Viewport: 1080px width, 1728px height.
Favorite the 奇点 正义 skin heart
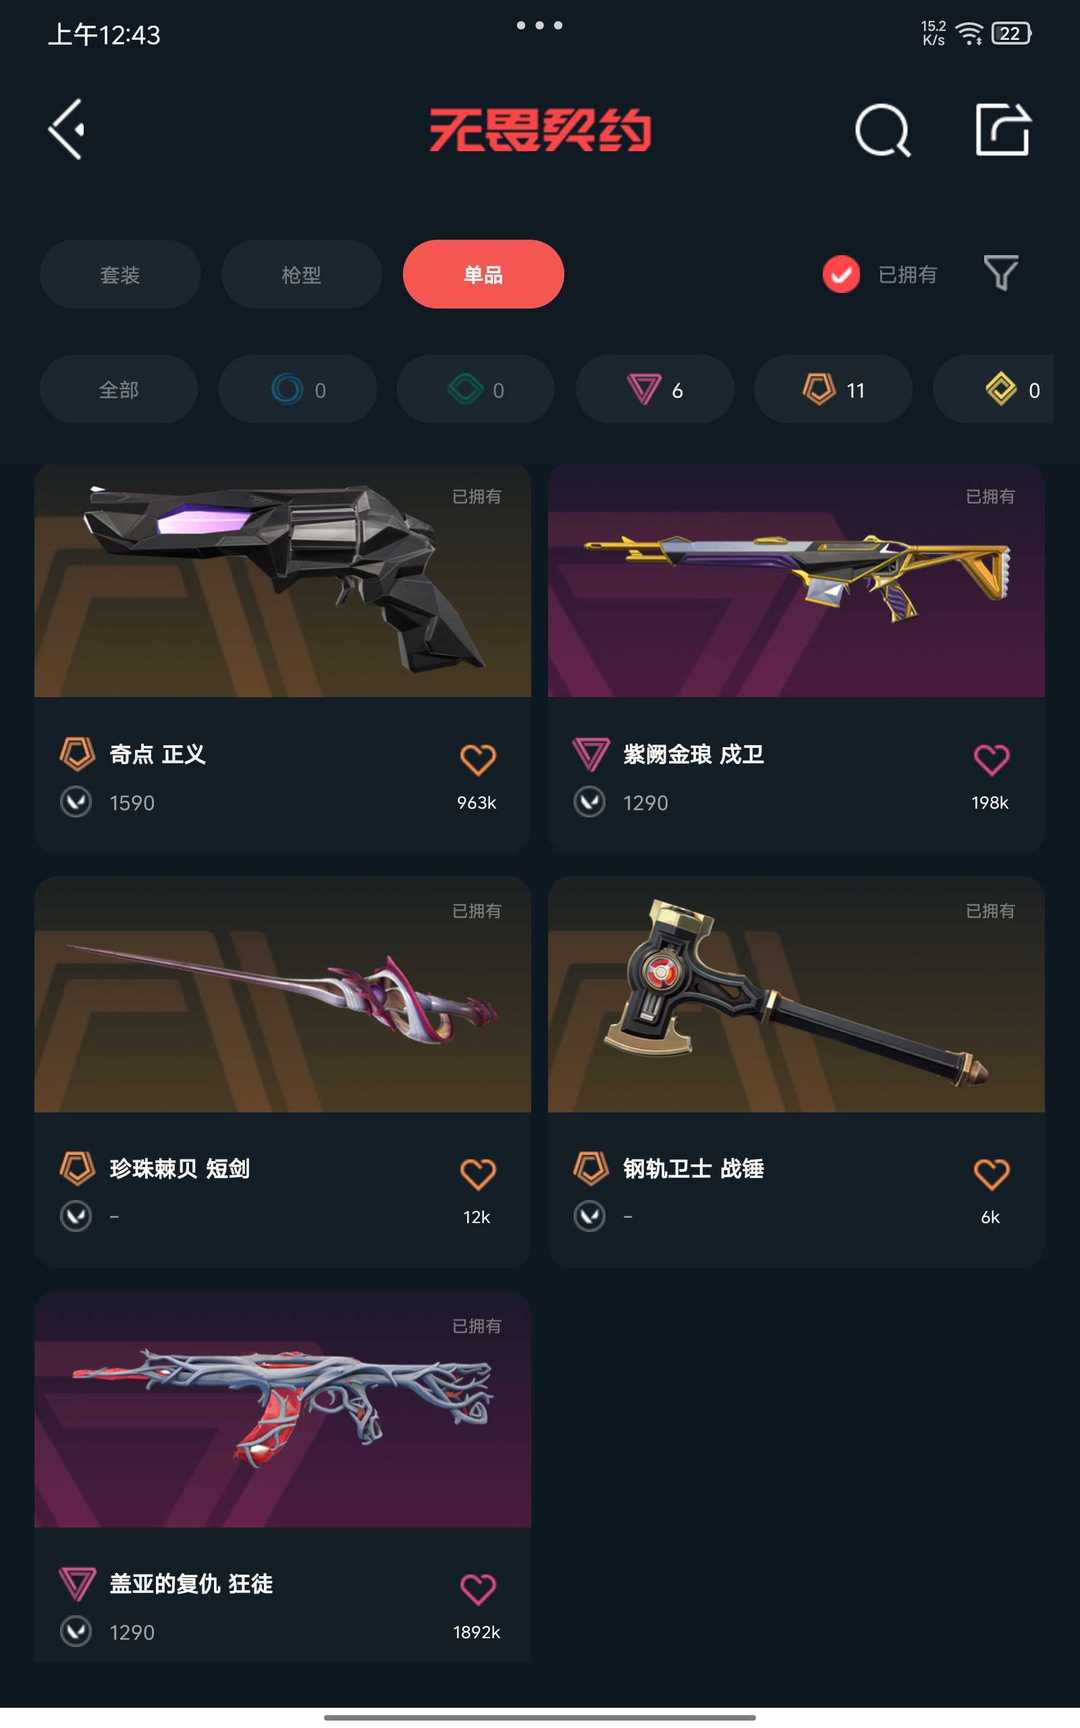point(478,760)
